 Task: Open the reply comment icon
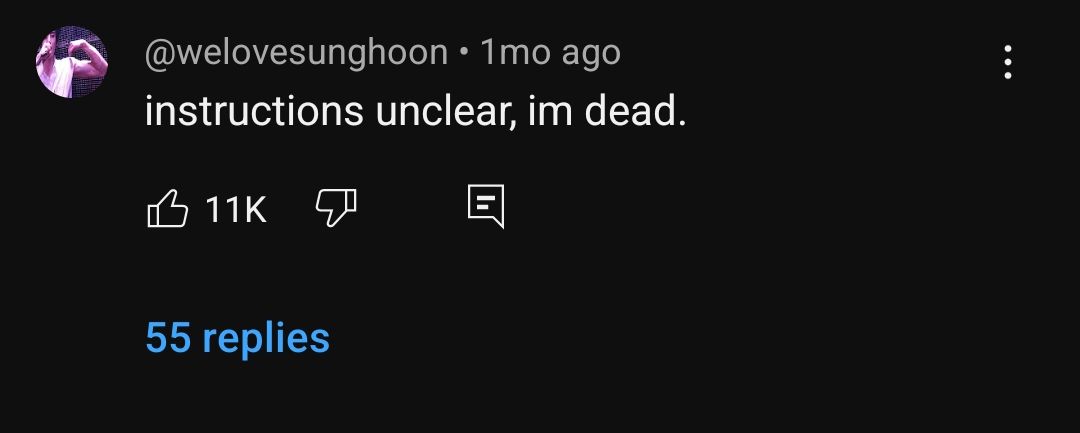tap(486, 206)
